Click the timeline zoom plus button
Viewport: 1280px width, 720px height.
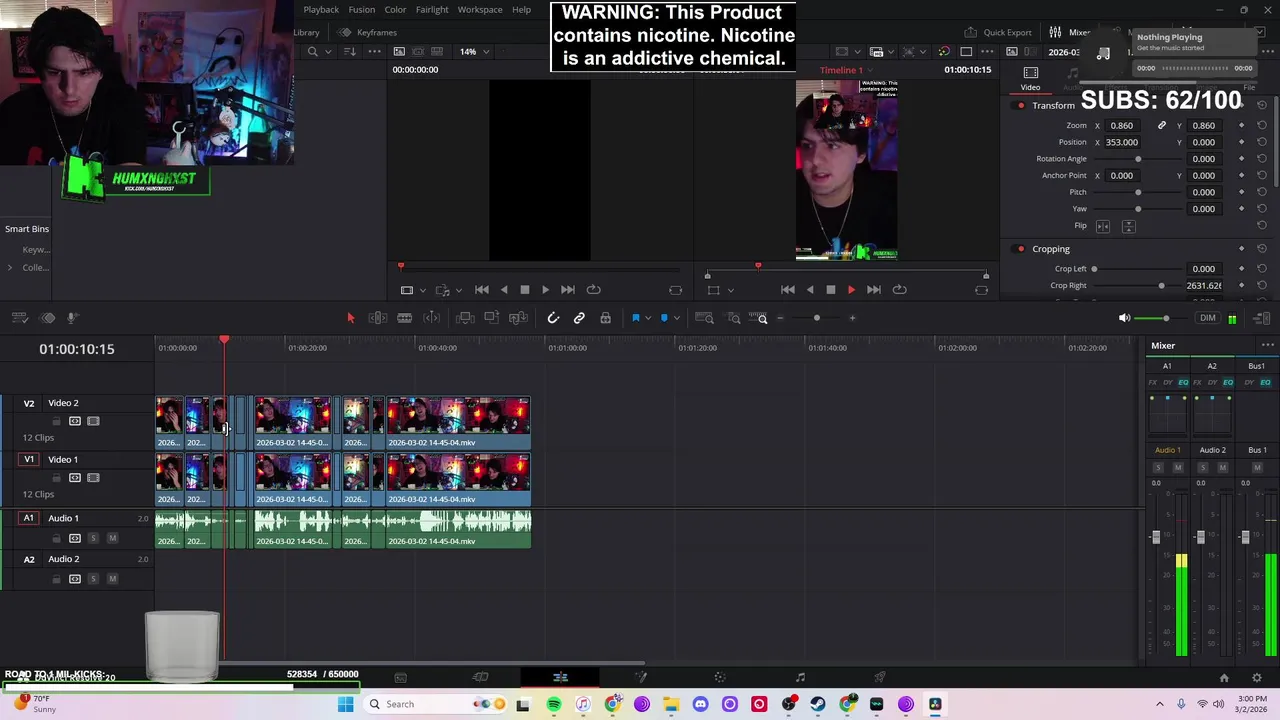[x=852, y=318]
